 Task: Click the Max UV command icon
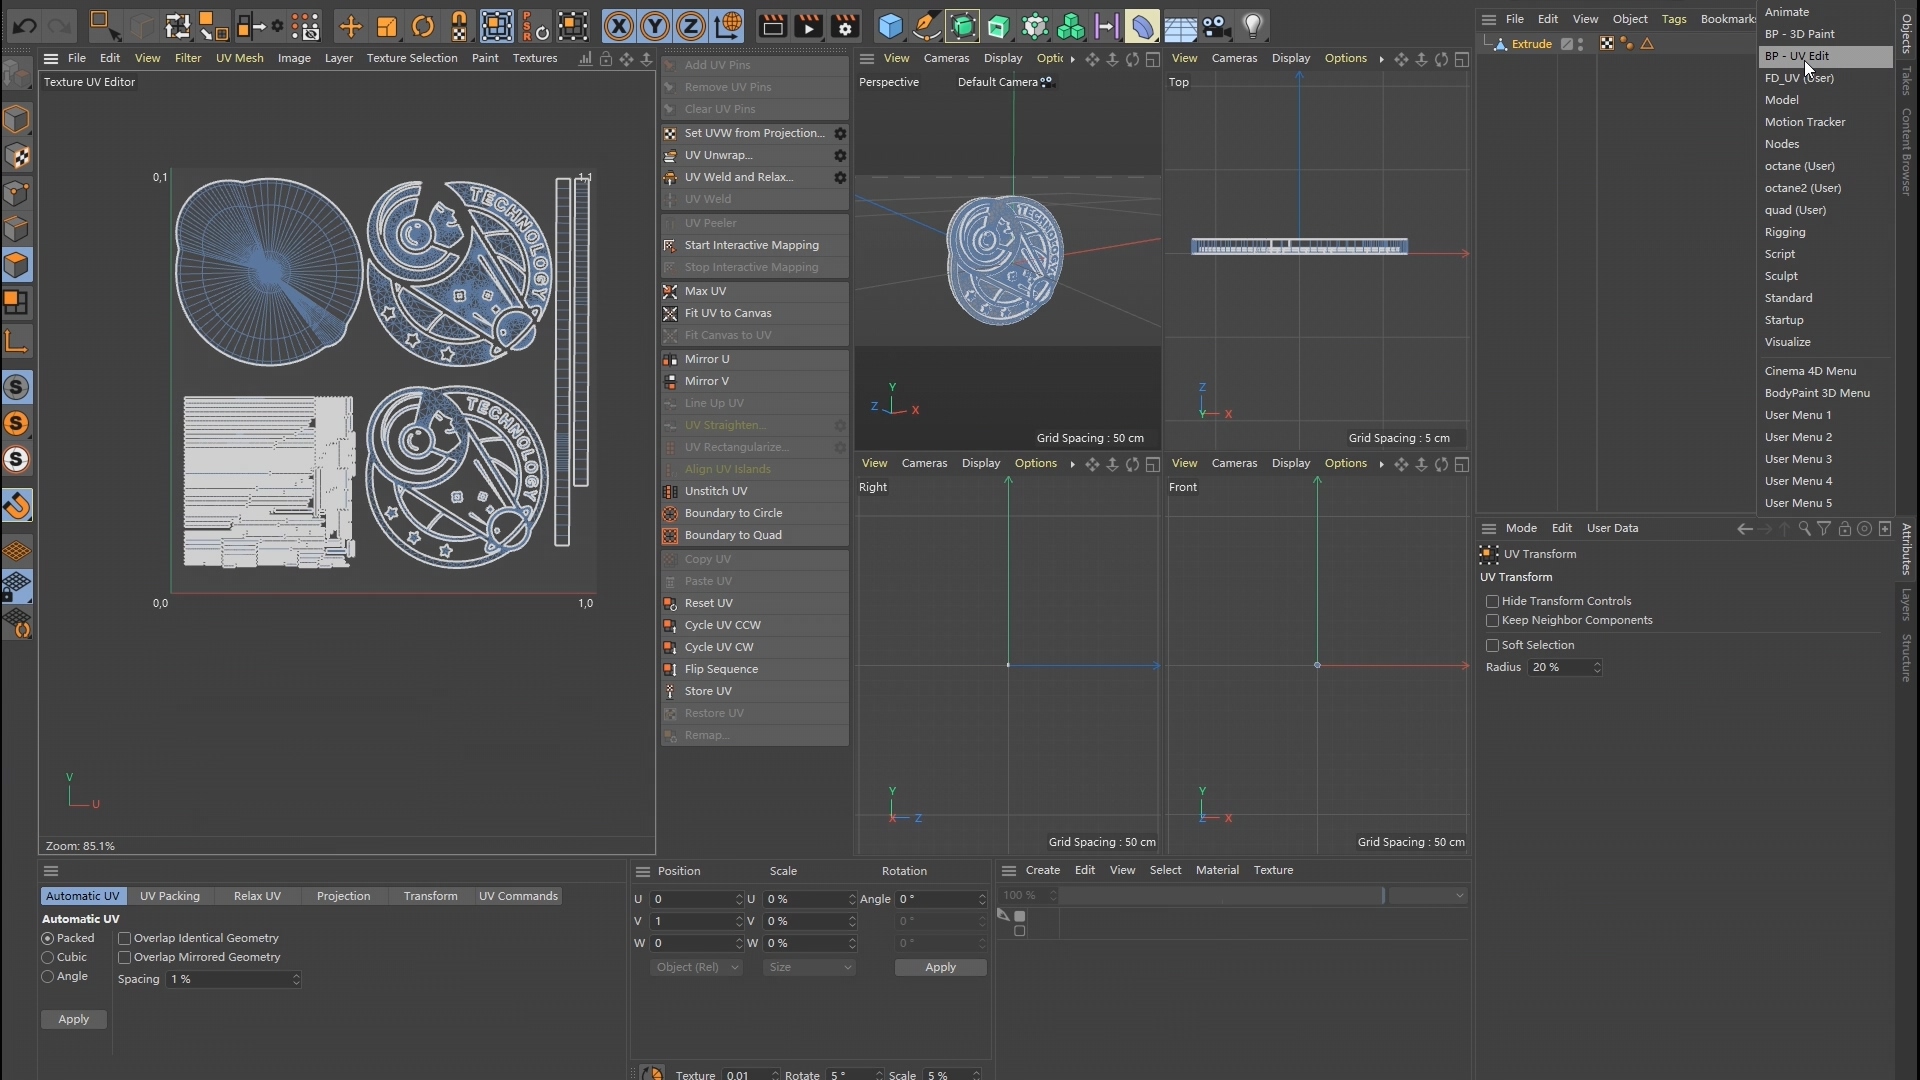[x=670, y=291]
